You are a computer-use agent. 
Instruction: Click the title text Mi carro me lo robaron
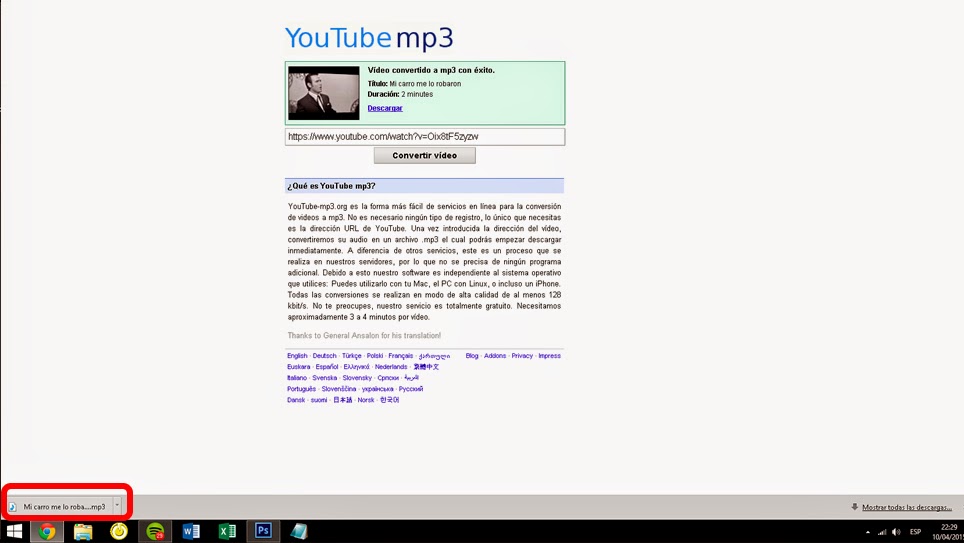coord(425,84)
